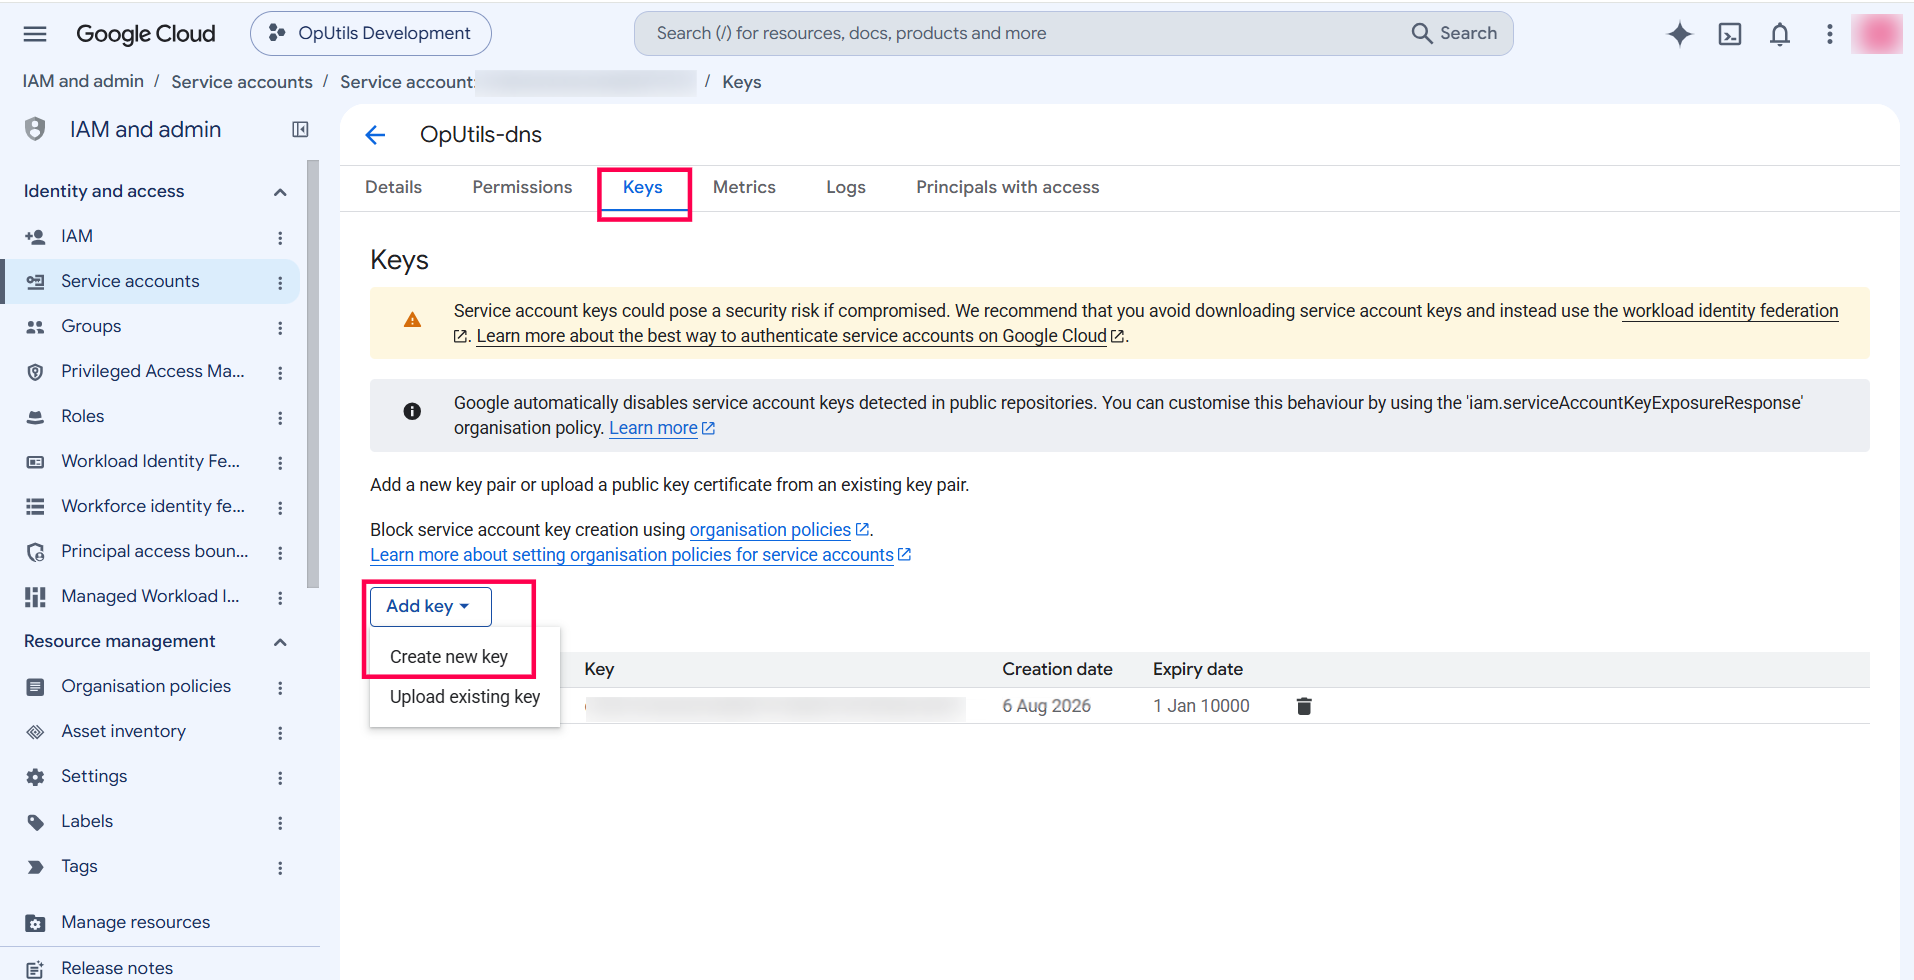Click the sidebar vertical scrollbar

(313, 375)
